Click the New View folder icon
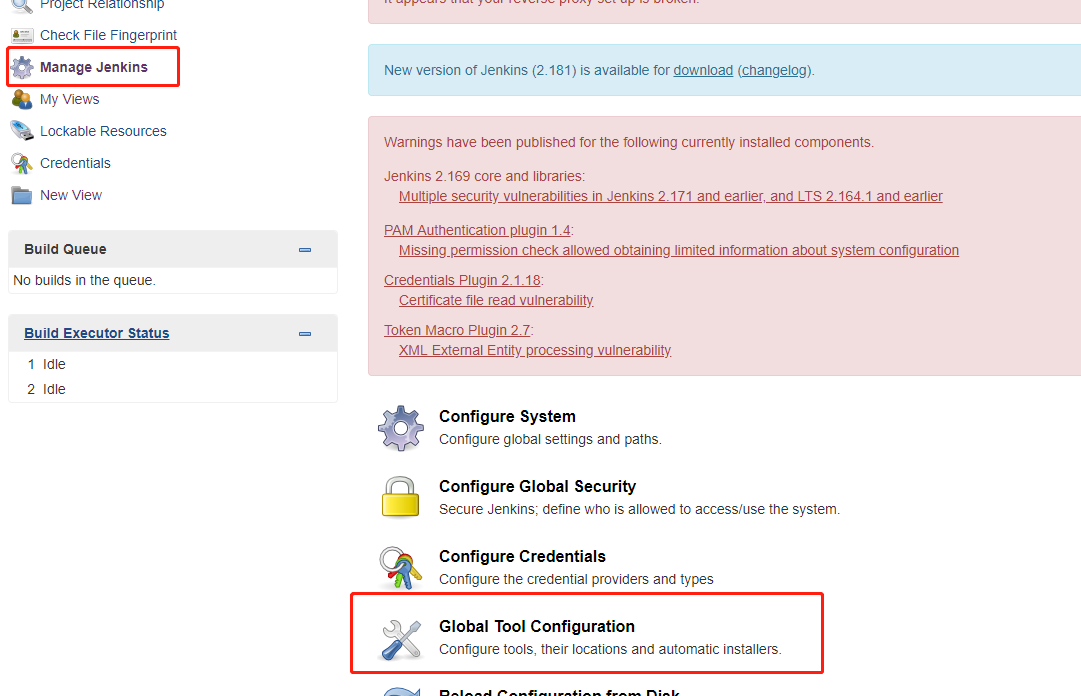This screenshot has width=1081, height=696. tap(22, 196)
